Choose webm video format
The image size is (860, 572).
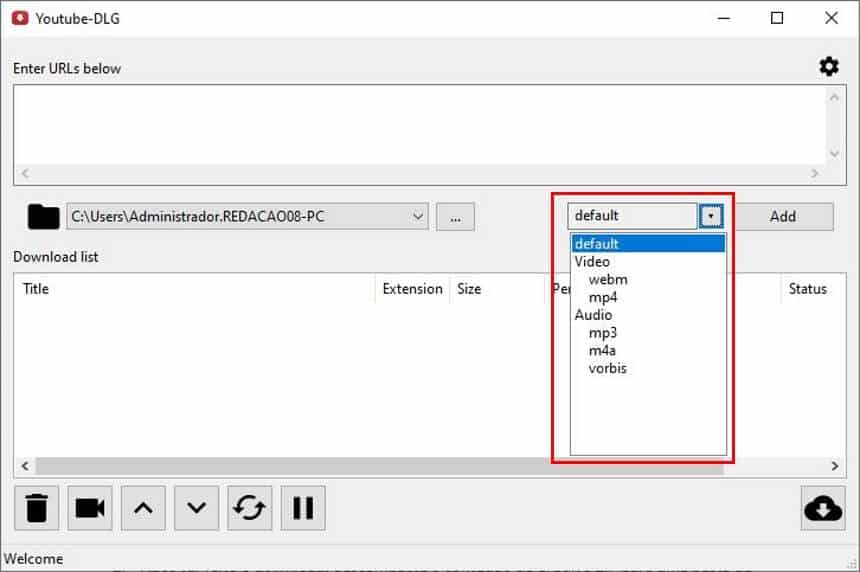pos(608,279)
